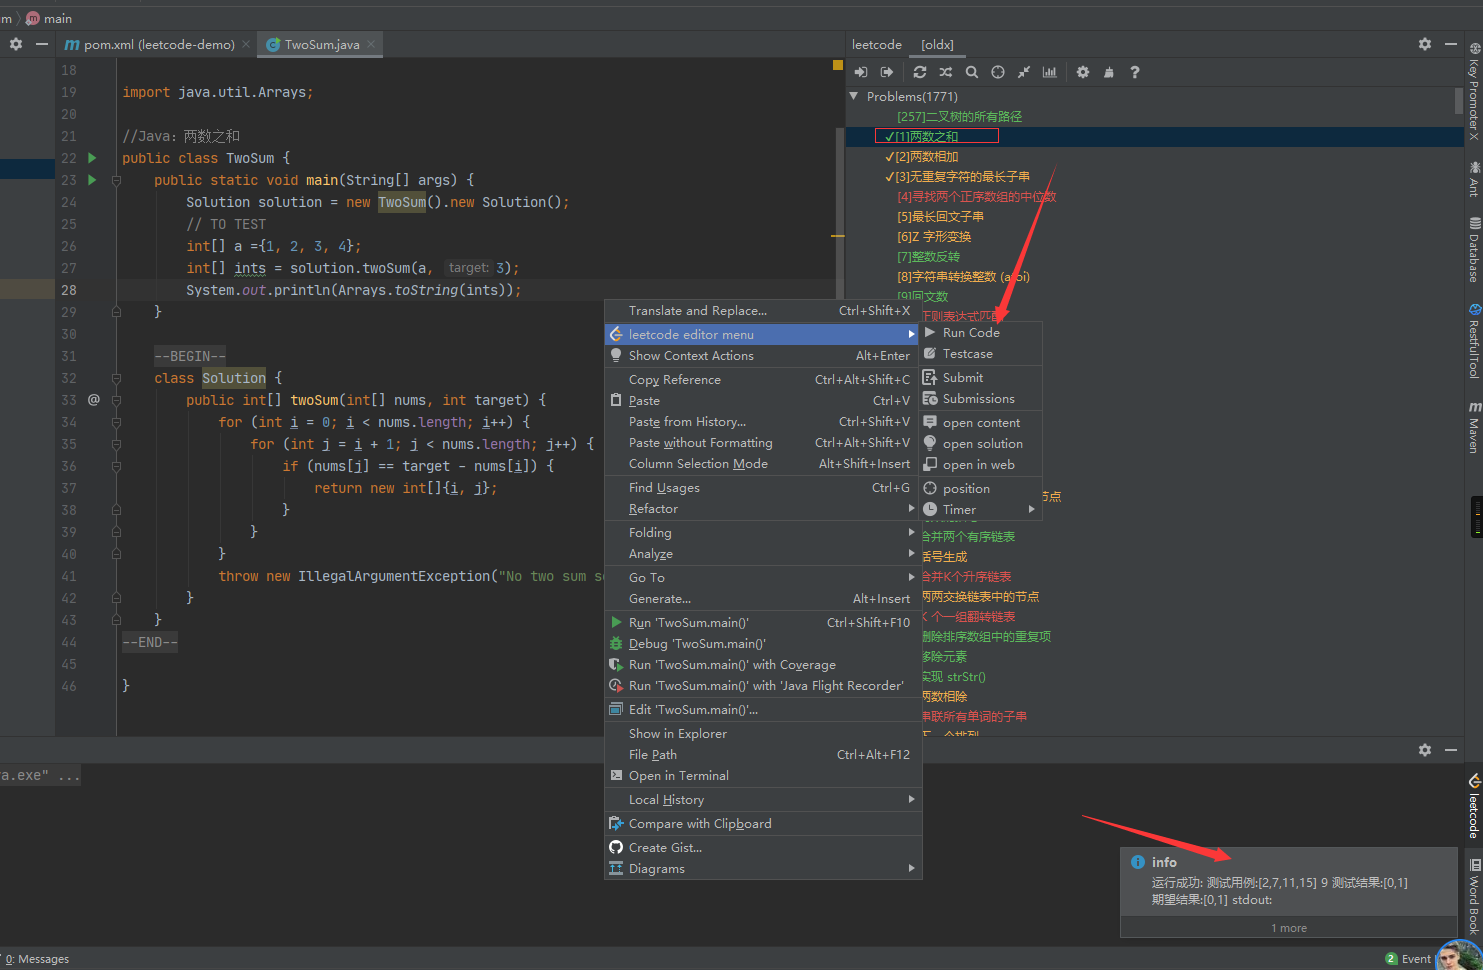1483x970 pixels.
Task: Click the locate position crosshair icon
Action: [998, 72]
